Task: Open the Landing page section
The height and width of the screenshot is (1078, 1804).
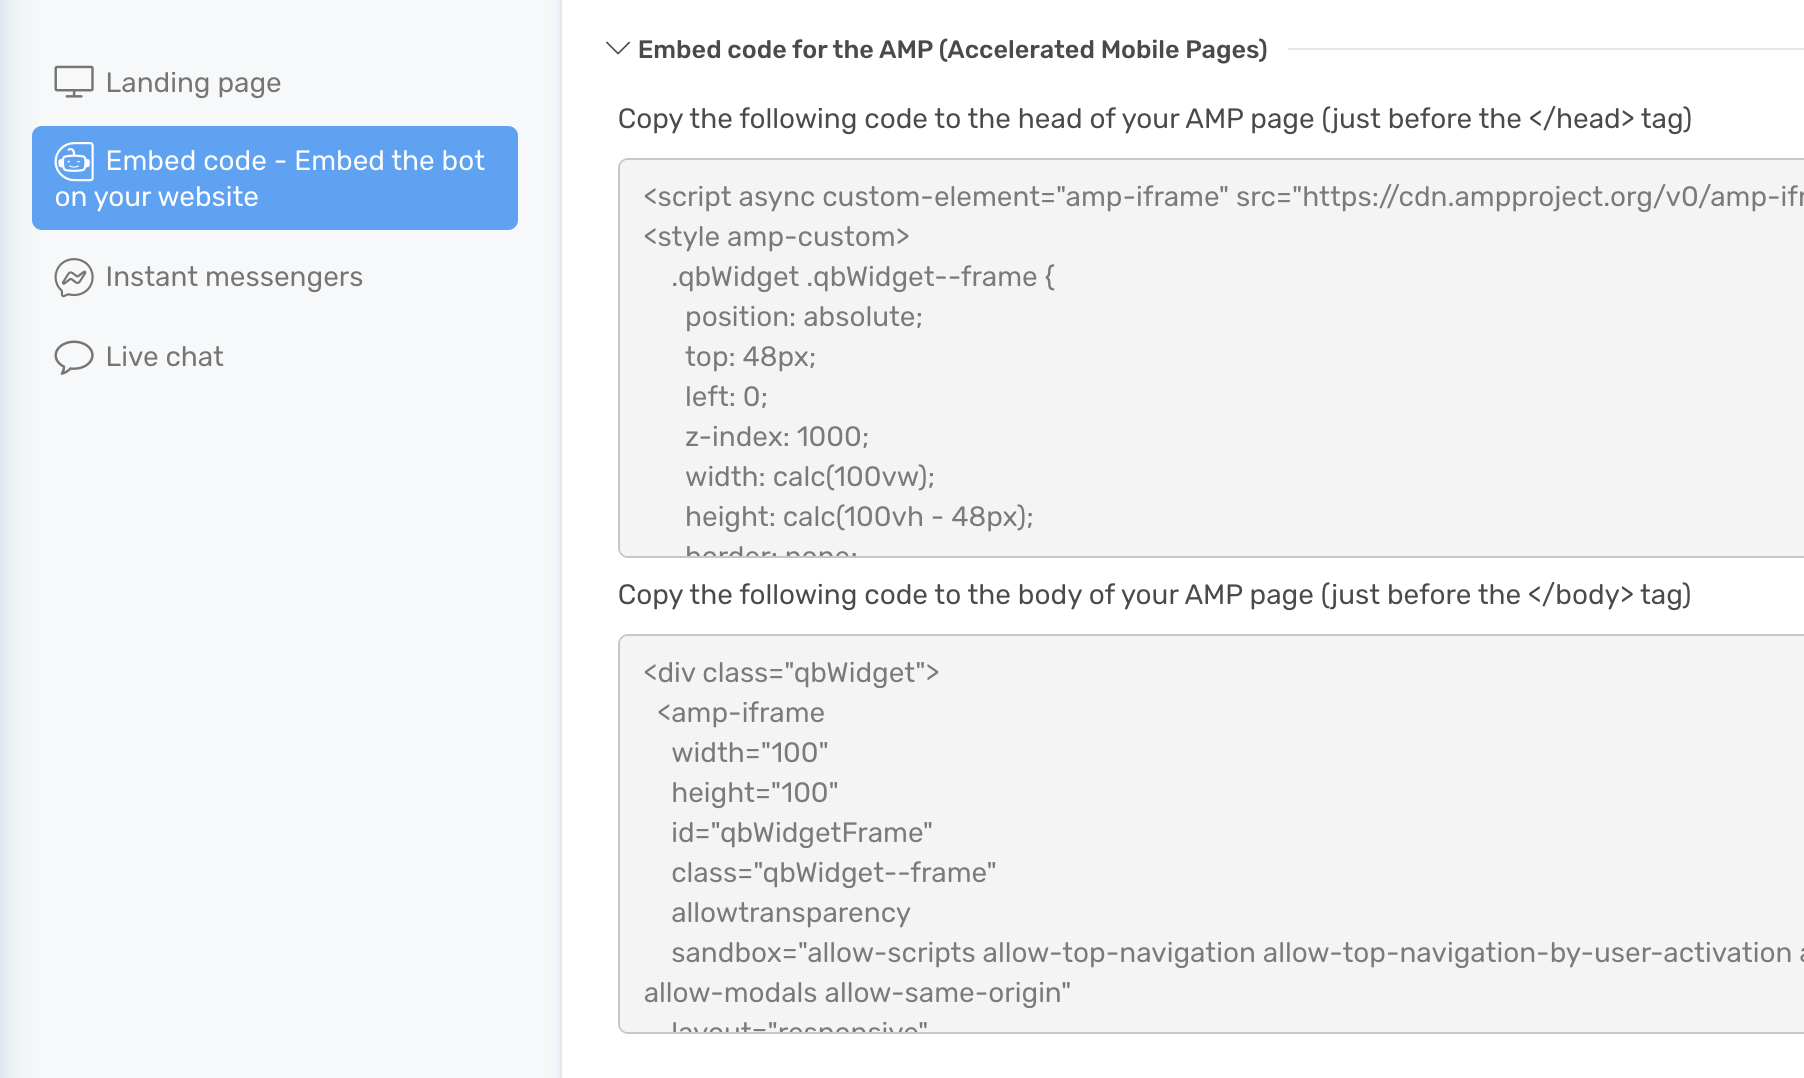Action: pos(192,82)
